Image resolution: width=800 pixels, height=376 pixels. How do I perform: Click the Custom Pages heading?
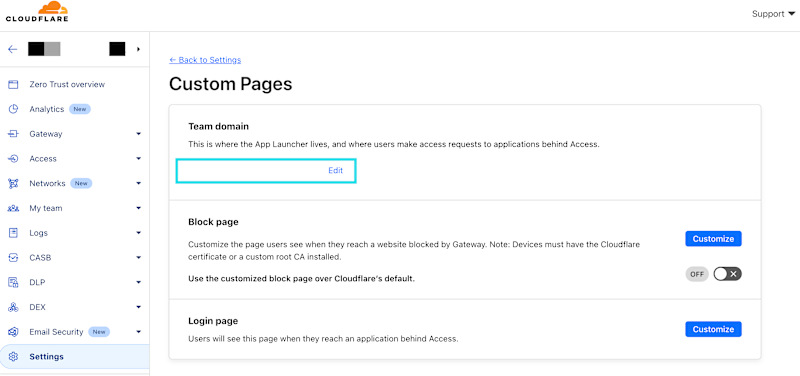click(x=231, y=84)
